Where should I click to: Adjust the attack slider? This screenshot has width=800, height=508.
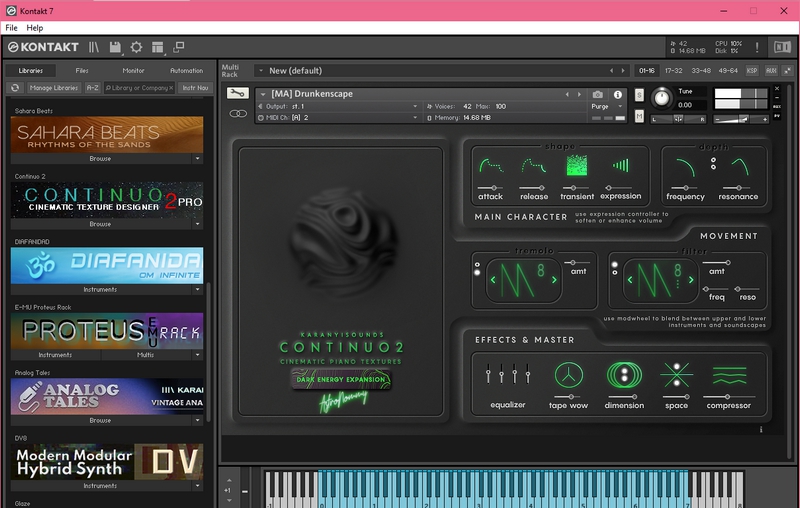click(490, 187)
